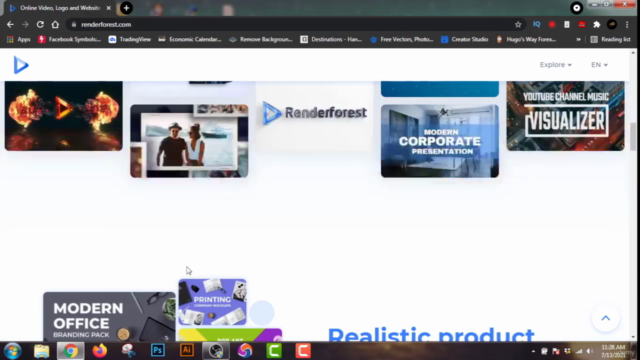Viewport: 640px width, 360px height.
Task: Open Remove Background bookmark
Action: click(x=261, y=39)
